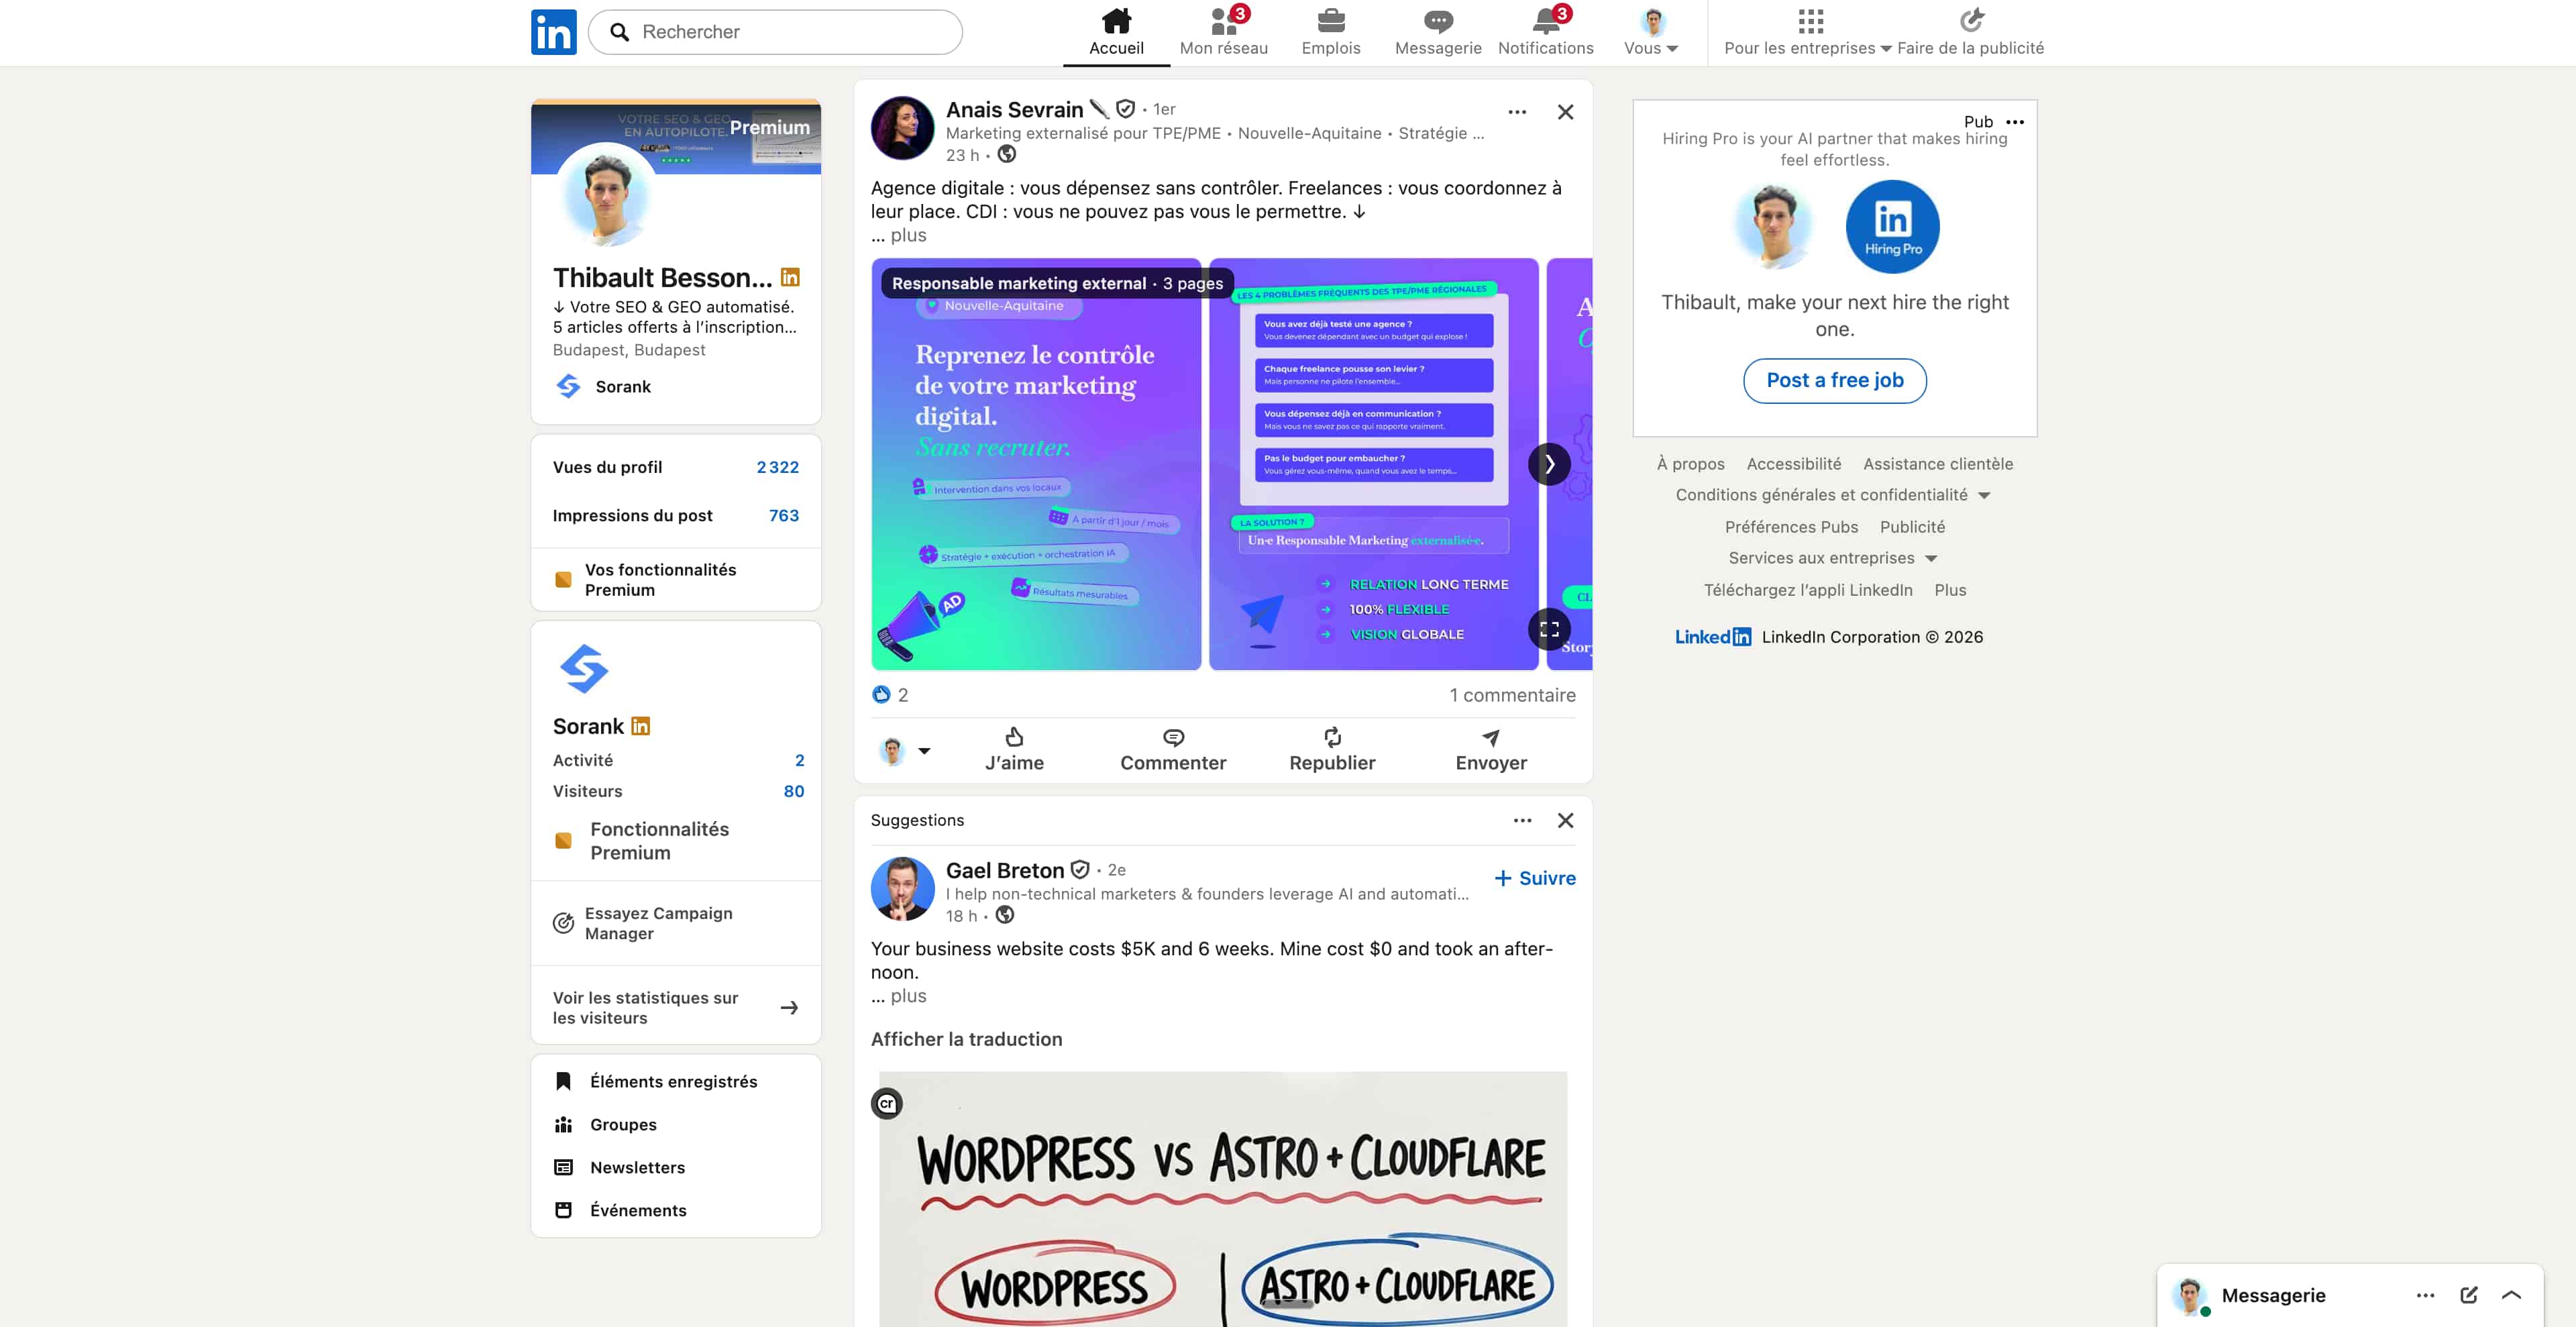The image size is (2576, 1327).
Task: Follow Gael Breton
Action: [x=1533, y=878]
